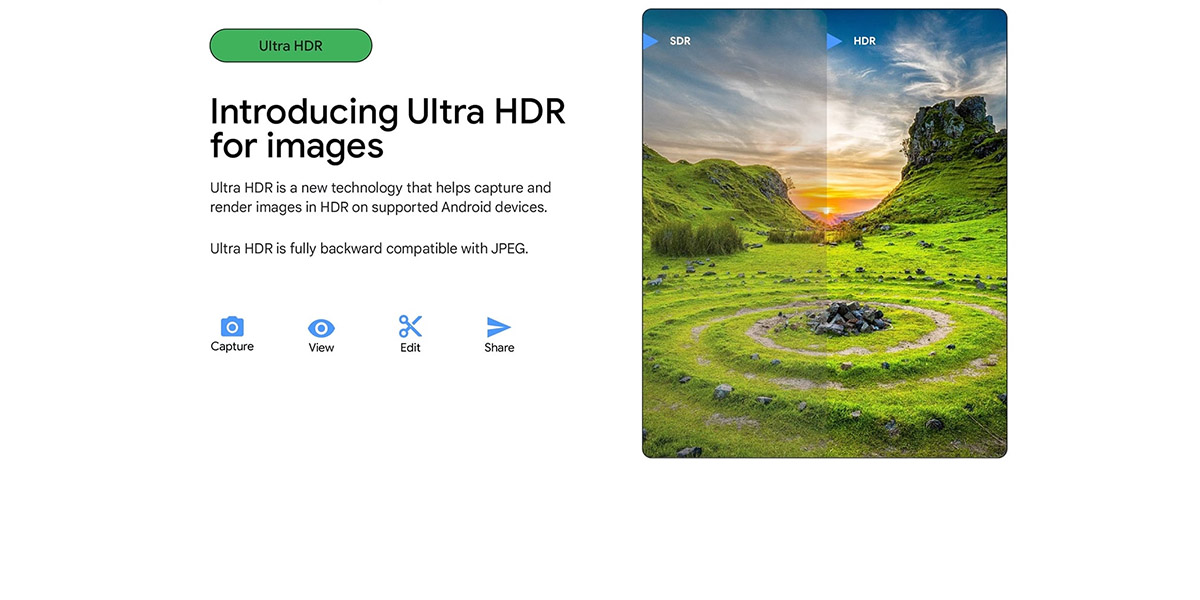Expand details under the HDR label
The height and width of the screenshot is (600, 1200).
pyautogui.click(x=866, y=40)
